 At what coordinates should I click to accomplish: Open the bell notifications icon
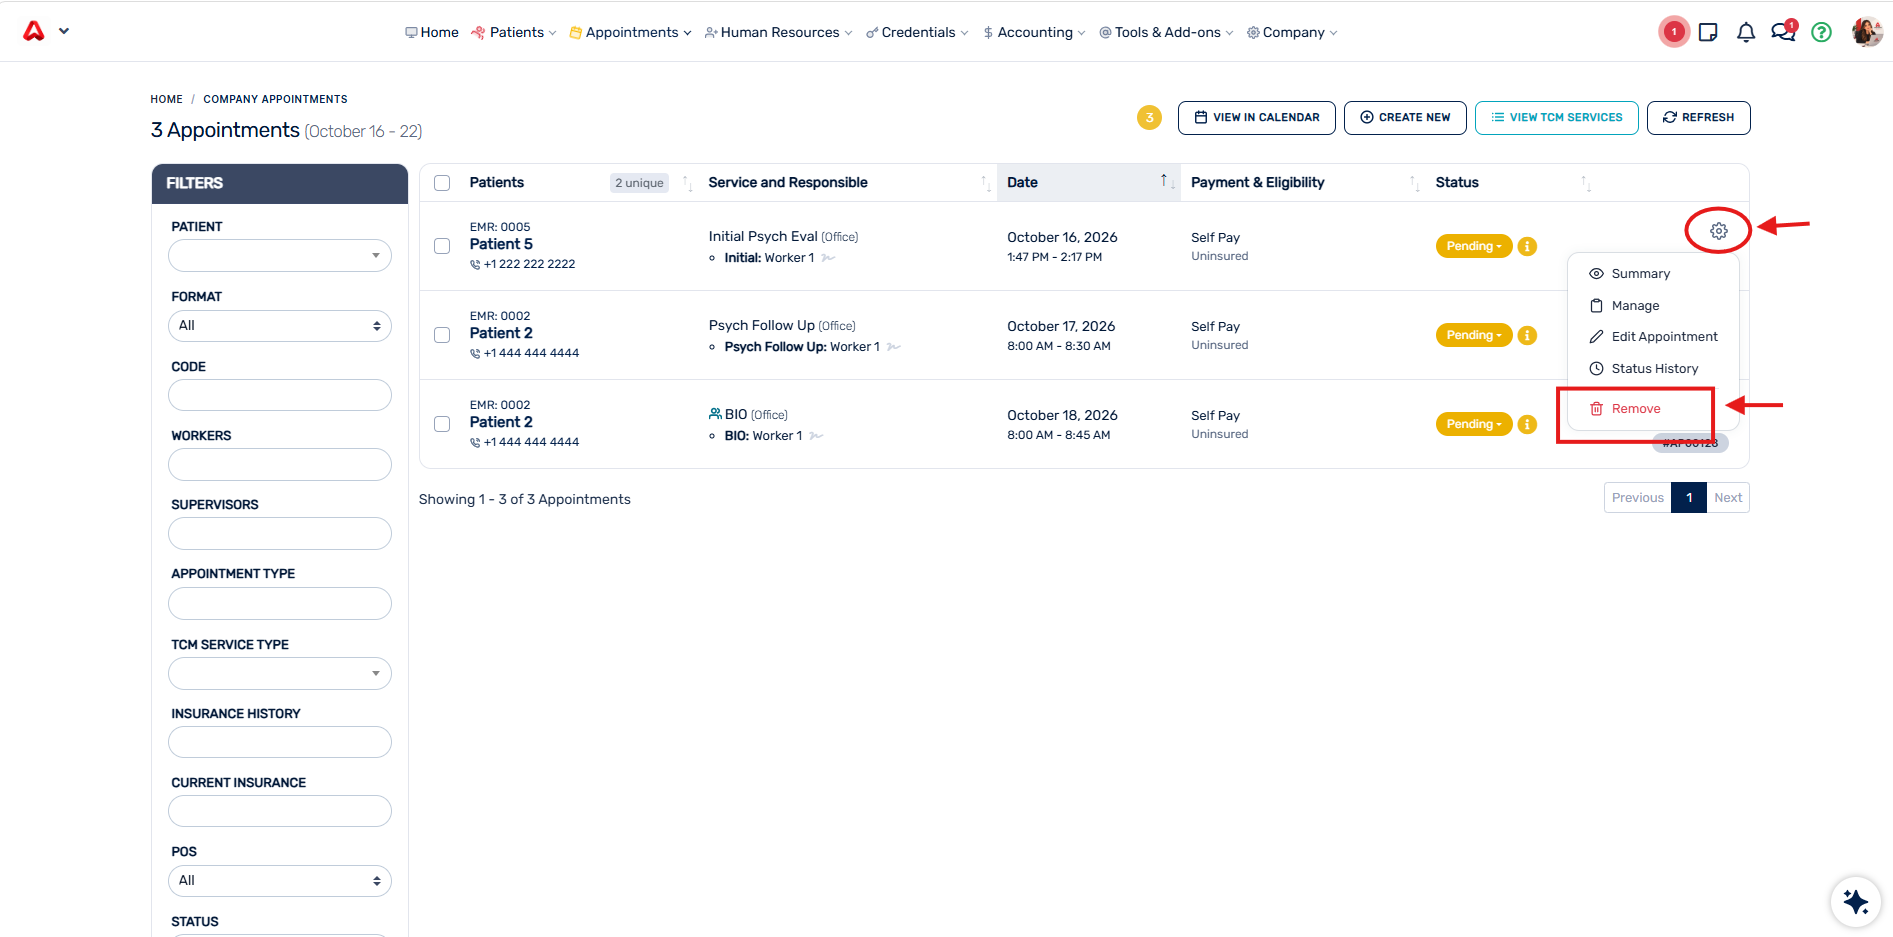(1746, 32)
